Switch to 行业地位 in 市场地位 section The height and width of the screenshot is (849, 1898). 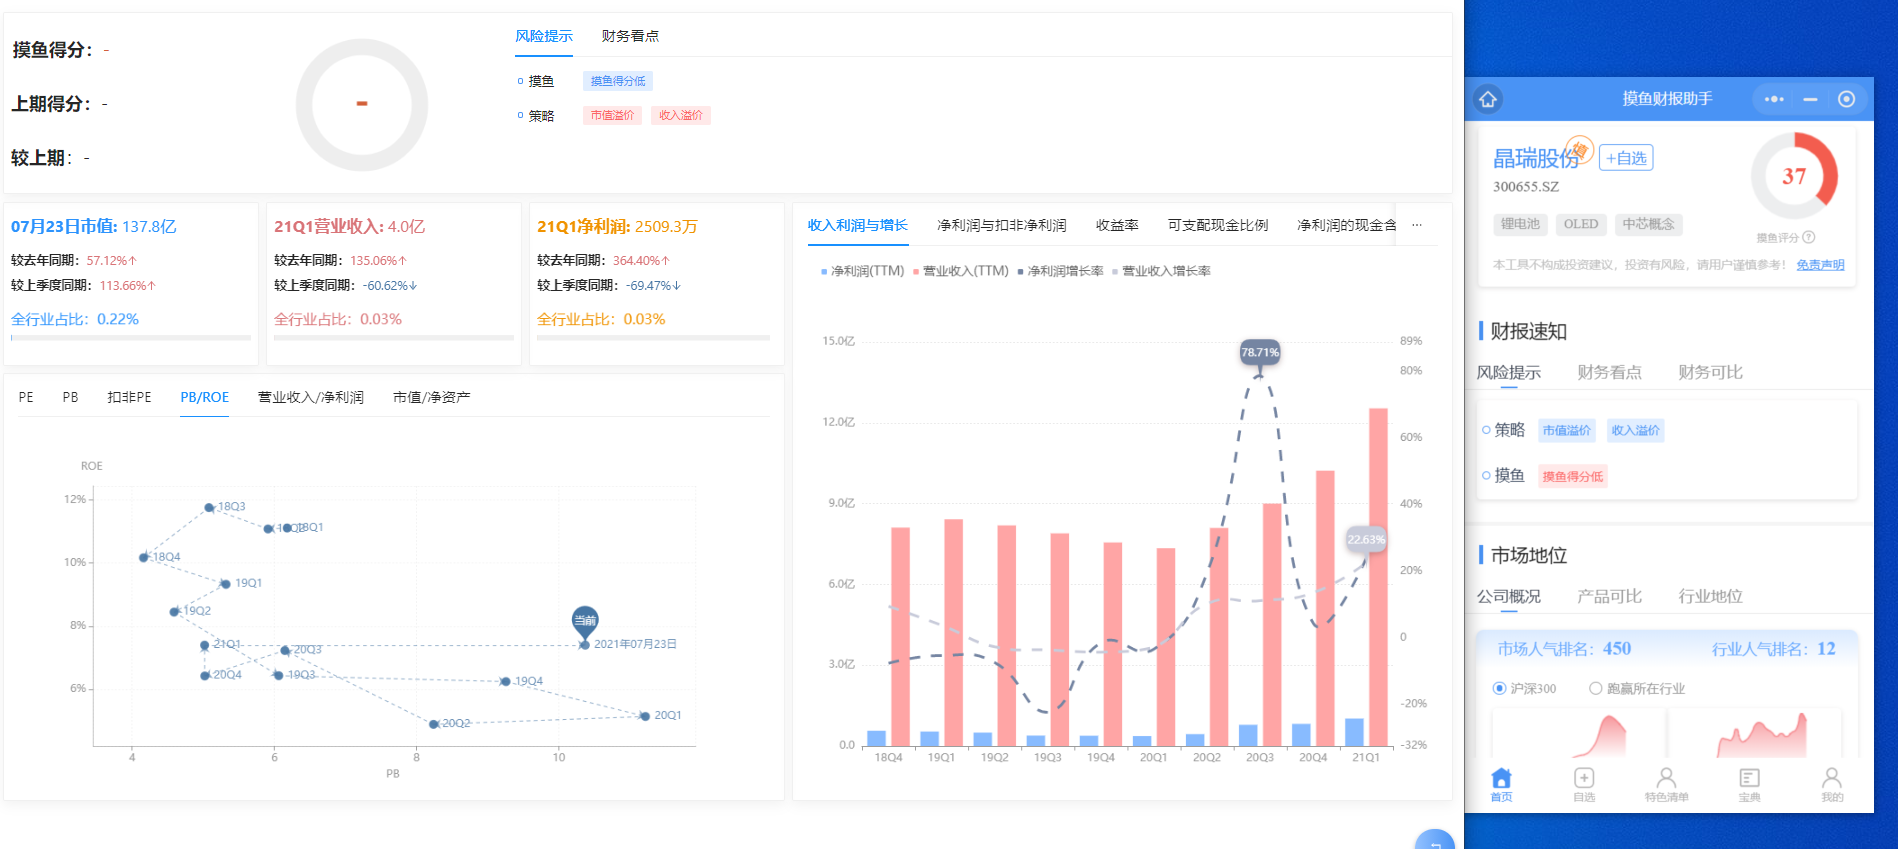click(x=1710, y=596)
